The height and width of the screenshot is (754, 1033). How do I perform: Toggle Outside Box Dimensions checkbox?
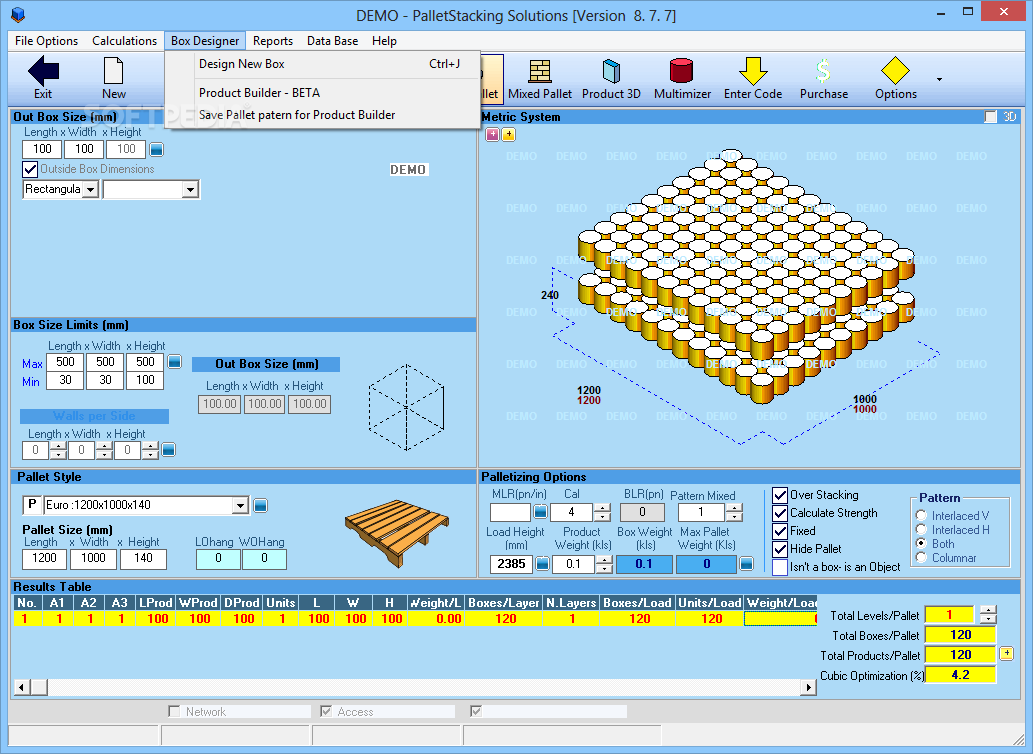[30, 169]
